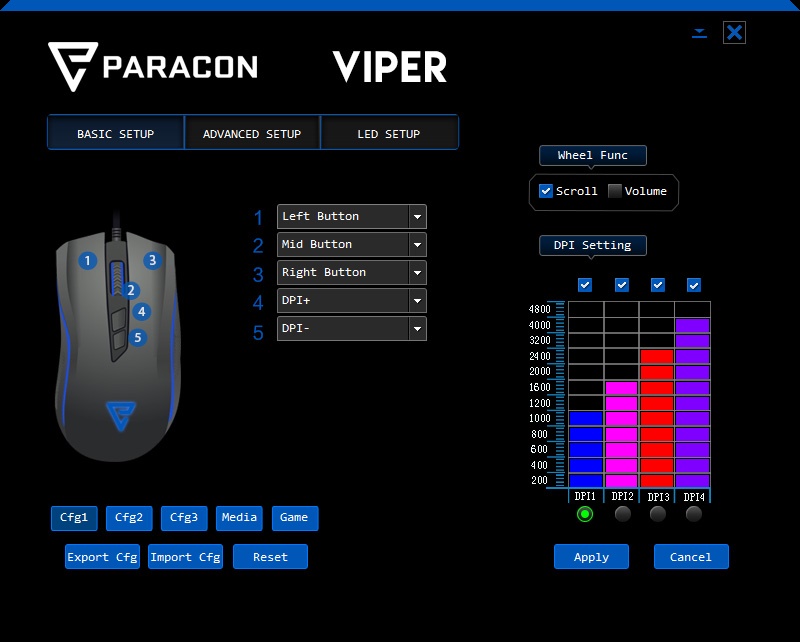Image resolution: width=800 pixels, height=642 pixels.
Task: Select the DPI4 radio indicator
Action: pyautogui.click(x=694, y=514)
